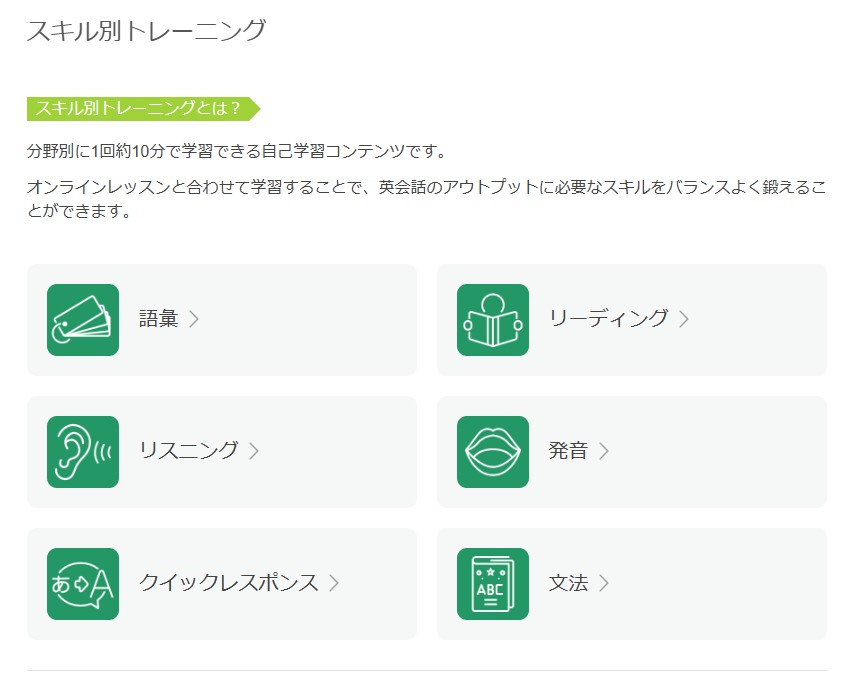Screen dimensions: 859x680
Task: Open the 発音 training card
Action: coord(631,451)
